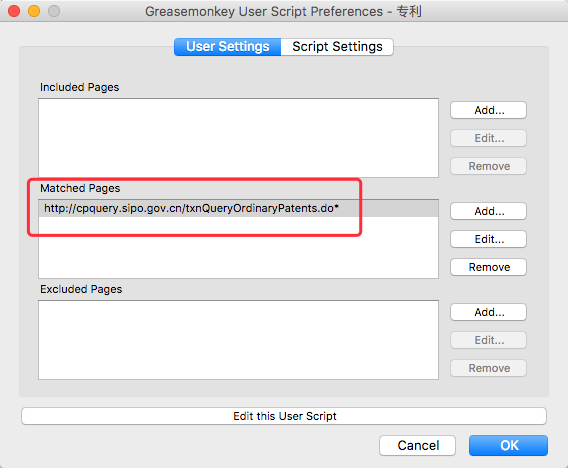Click empty area below matched URL entry
The height and width of the screenshot is (468, 568).
[238, 247]
